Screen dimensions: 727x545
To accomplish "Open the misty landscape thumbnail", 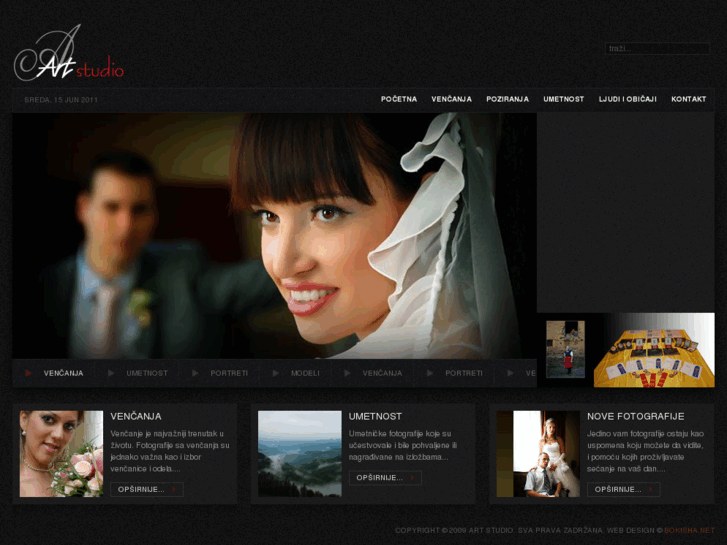I will 300,454.
